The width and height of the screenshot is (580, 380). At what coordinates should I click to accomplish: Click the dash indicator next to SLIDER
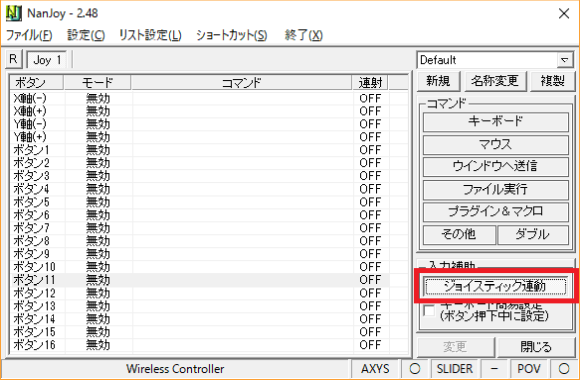494,369
